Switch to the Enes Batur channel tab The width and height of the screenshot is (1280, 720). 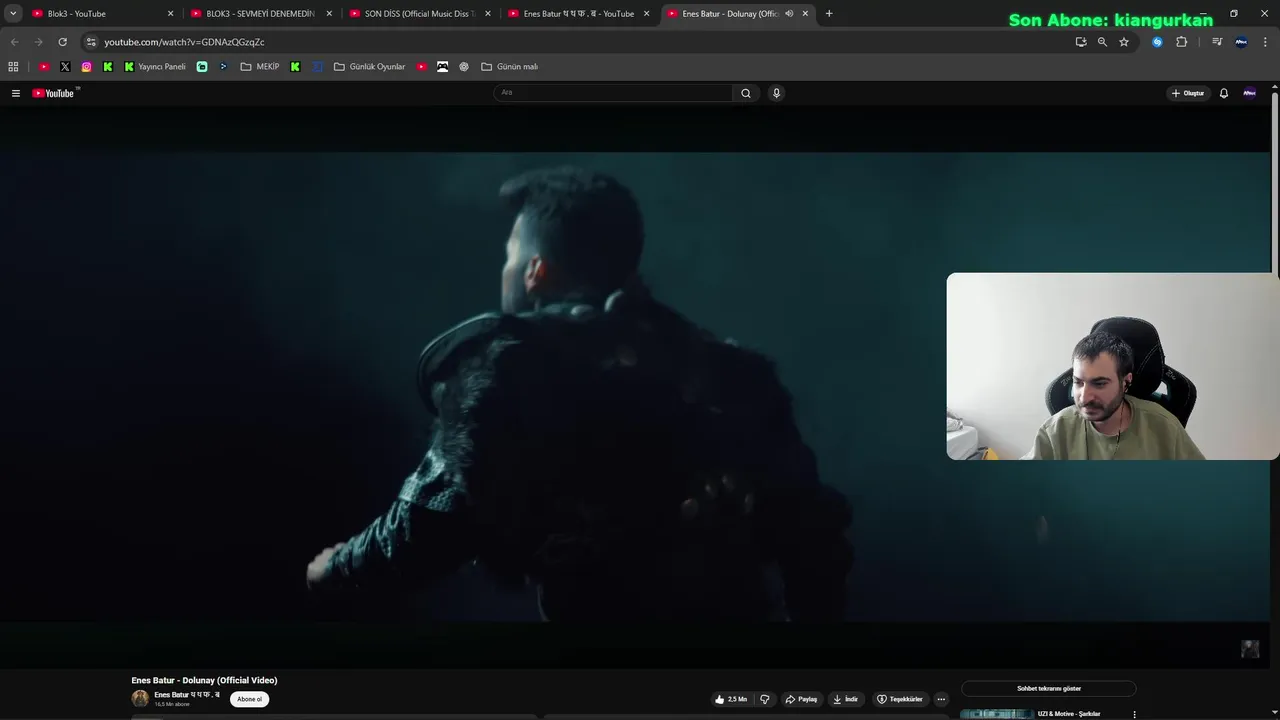(x=578, y=14)
